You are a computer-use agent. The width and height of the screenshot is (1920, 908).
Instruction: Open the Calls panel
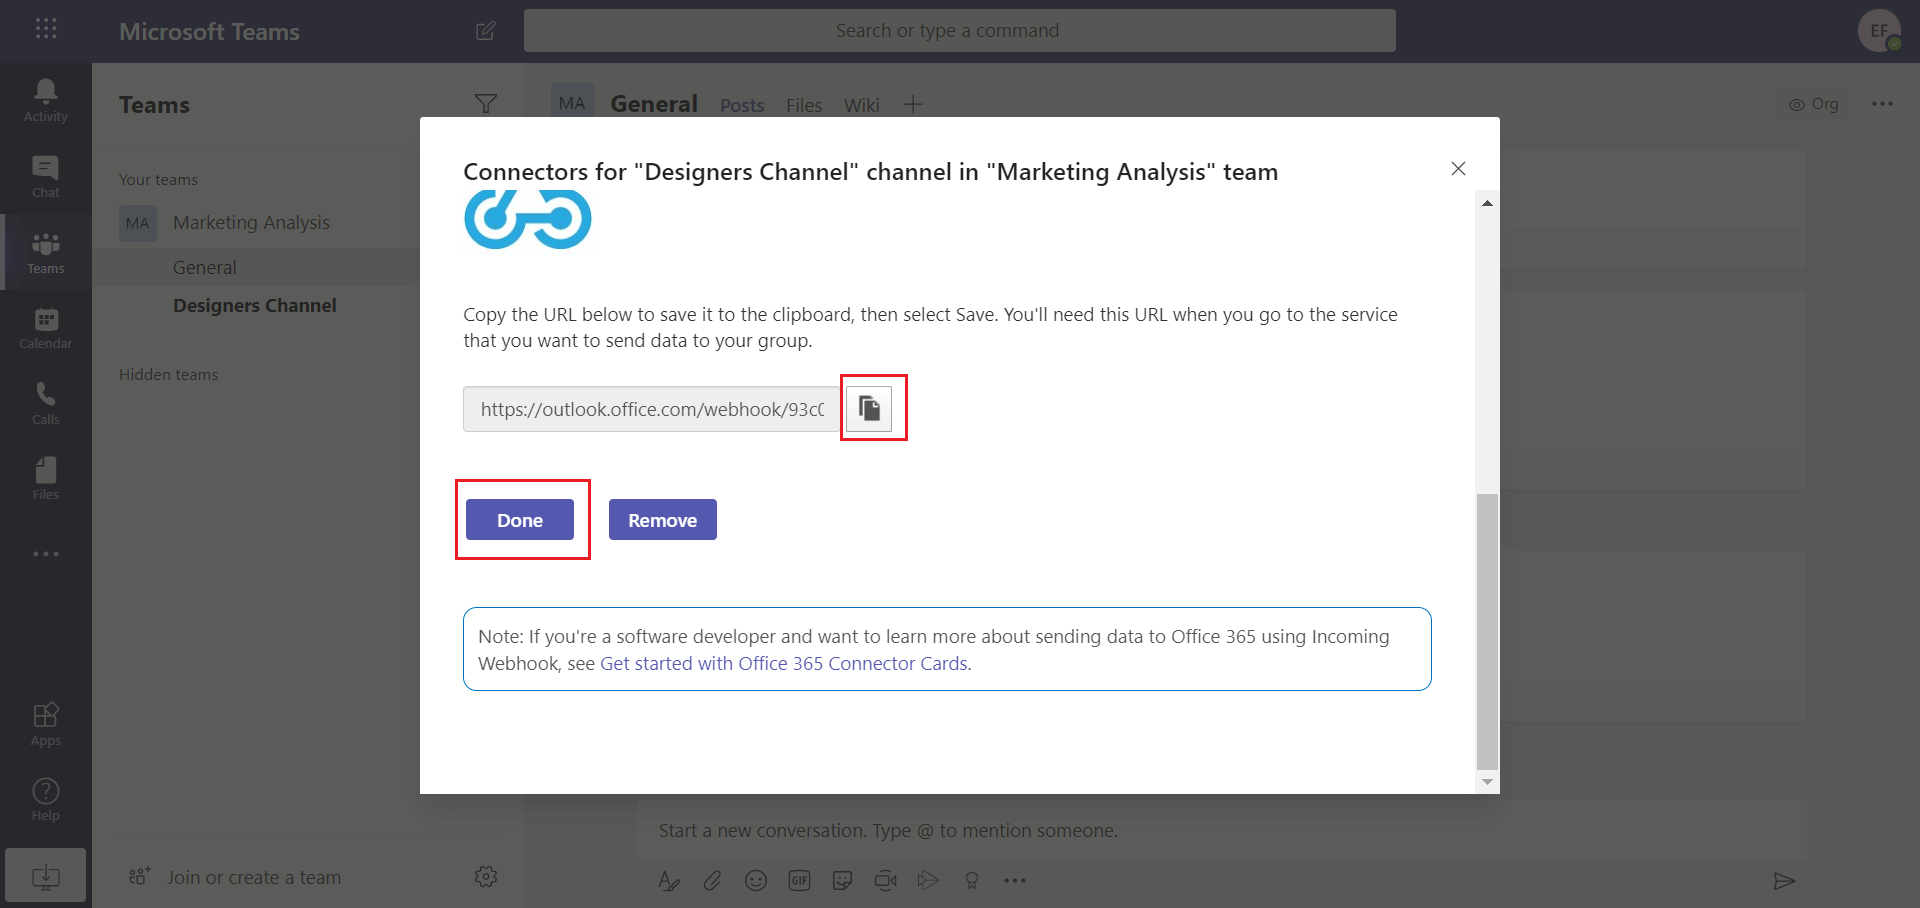tap(45, 403)
